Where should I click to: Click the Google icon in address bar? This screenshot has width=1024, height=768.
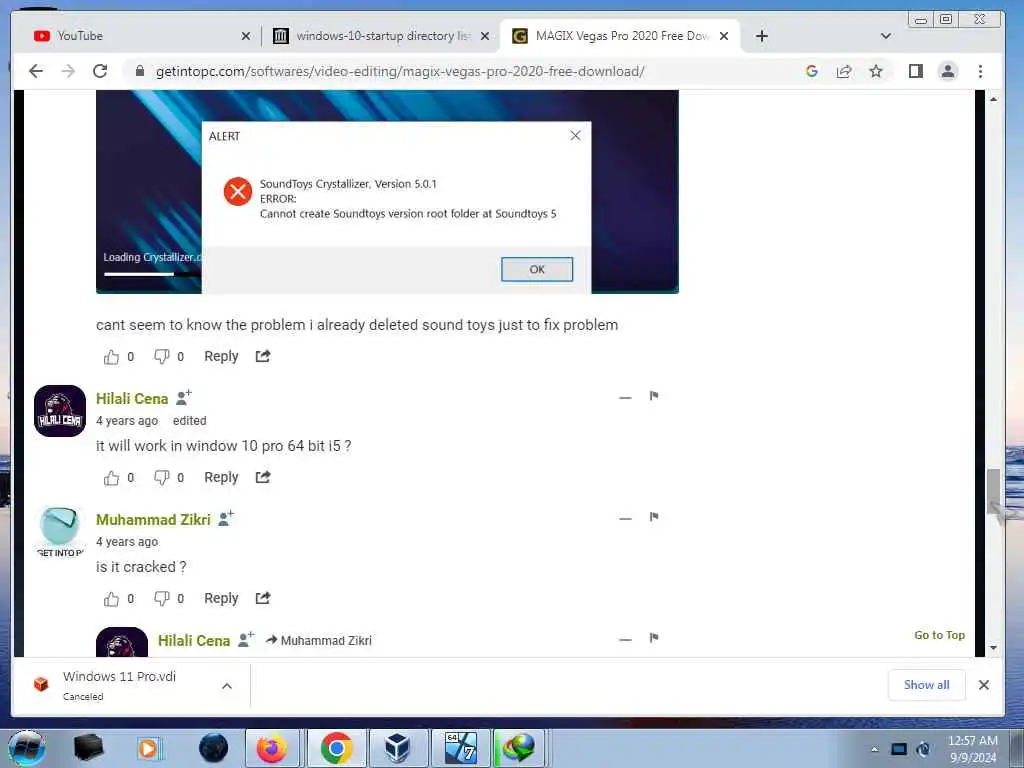tap(812, 71)
